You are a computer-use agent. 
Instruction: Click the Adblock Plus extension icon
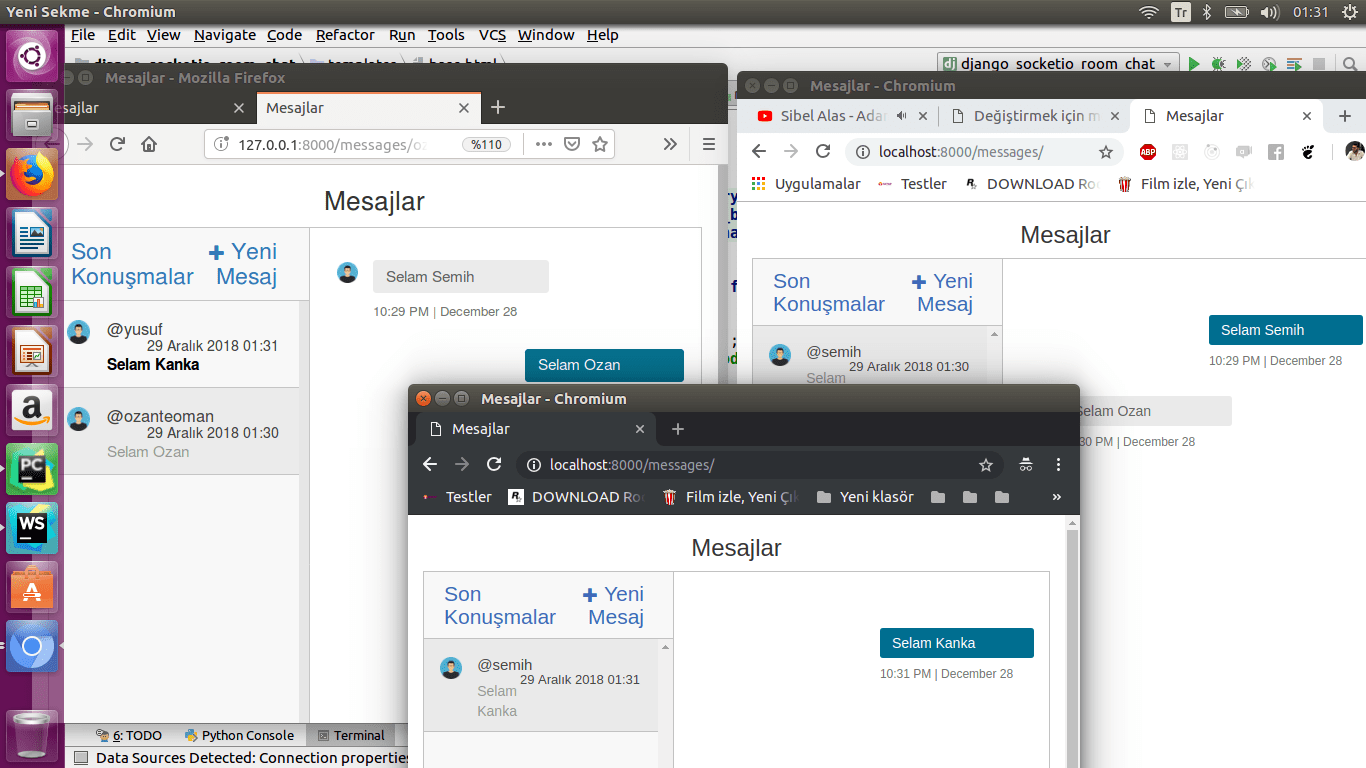click(x=1147, y=152)
